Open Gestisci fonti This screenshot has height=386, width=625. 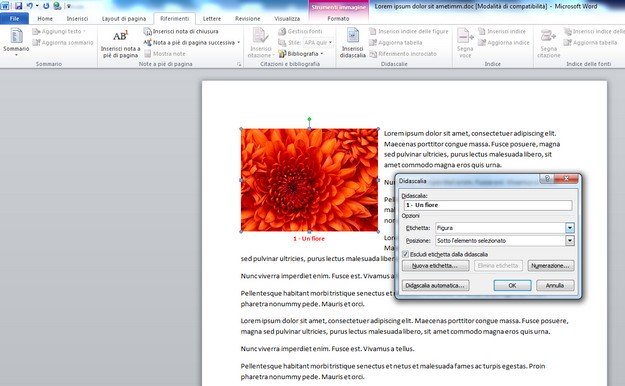(300, 31)
